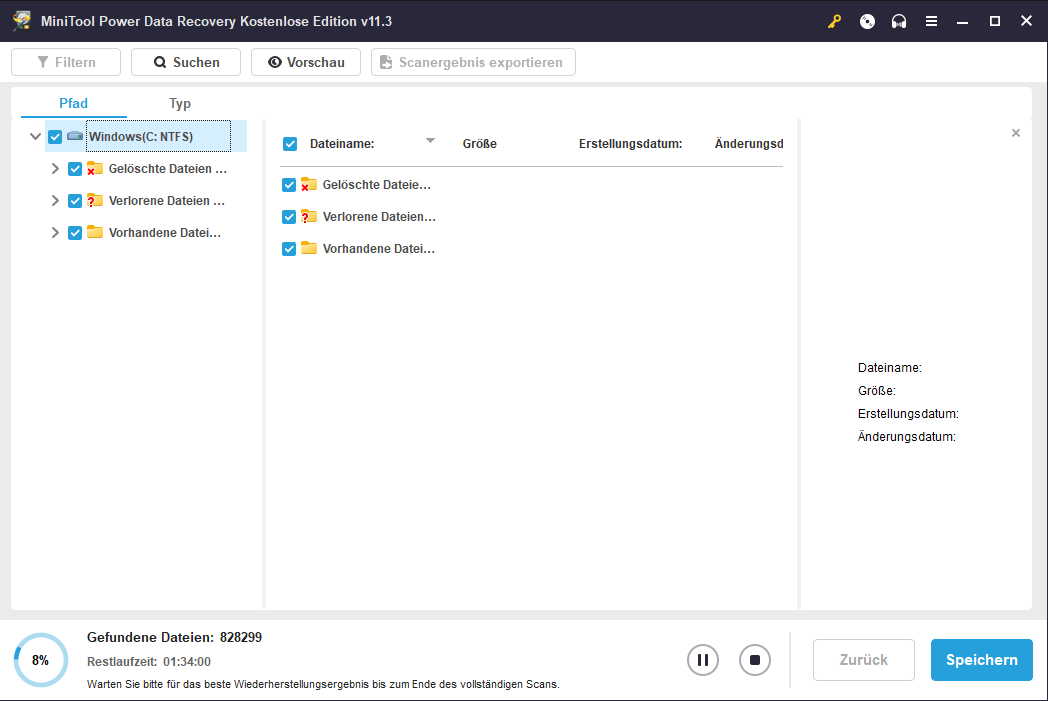The image size is (1048, 701).
Task: Toggle select-all checkbox beside Dateiname
Action: click(x=289, y=144)
